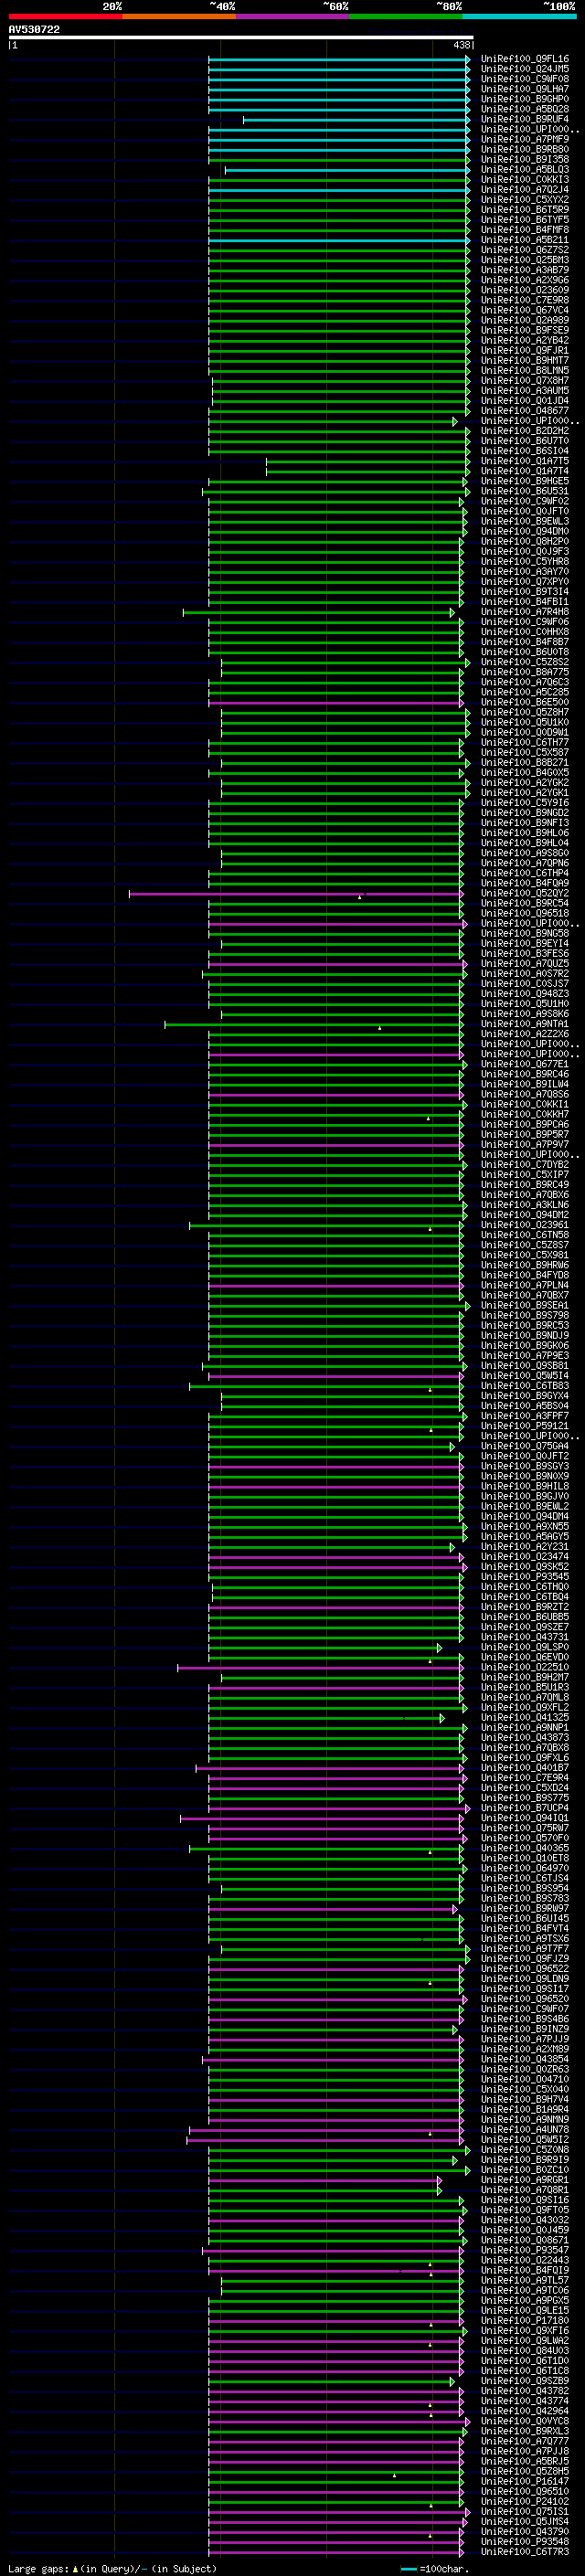Pick the UniRef100_Q67VC4 hit label
585x2576 pixels.
pos(525,310)
